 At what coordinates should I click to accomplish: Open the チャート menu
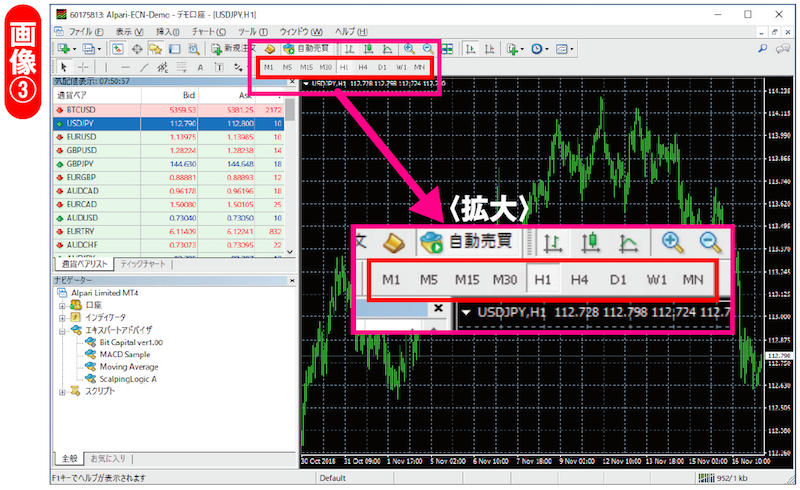[209, 32]
